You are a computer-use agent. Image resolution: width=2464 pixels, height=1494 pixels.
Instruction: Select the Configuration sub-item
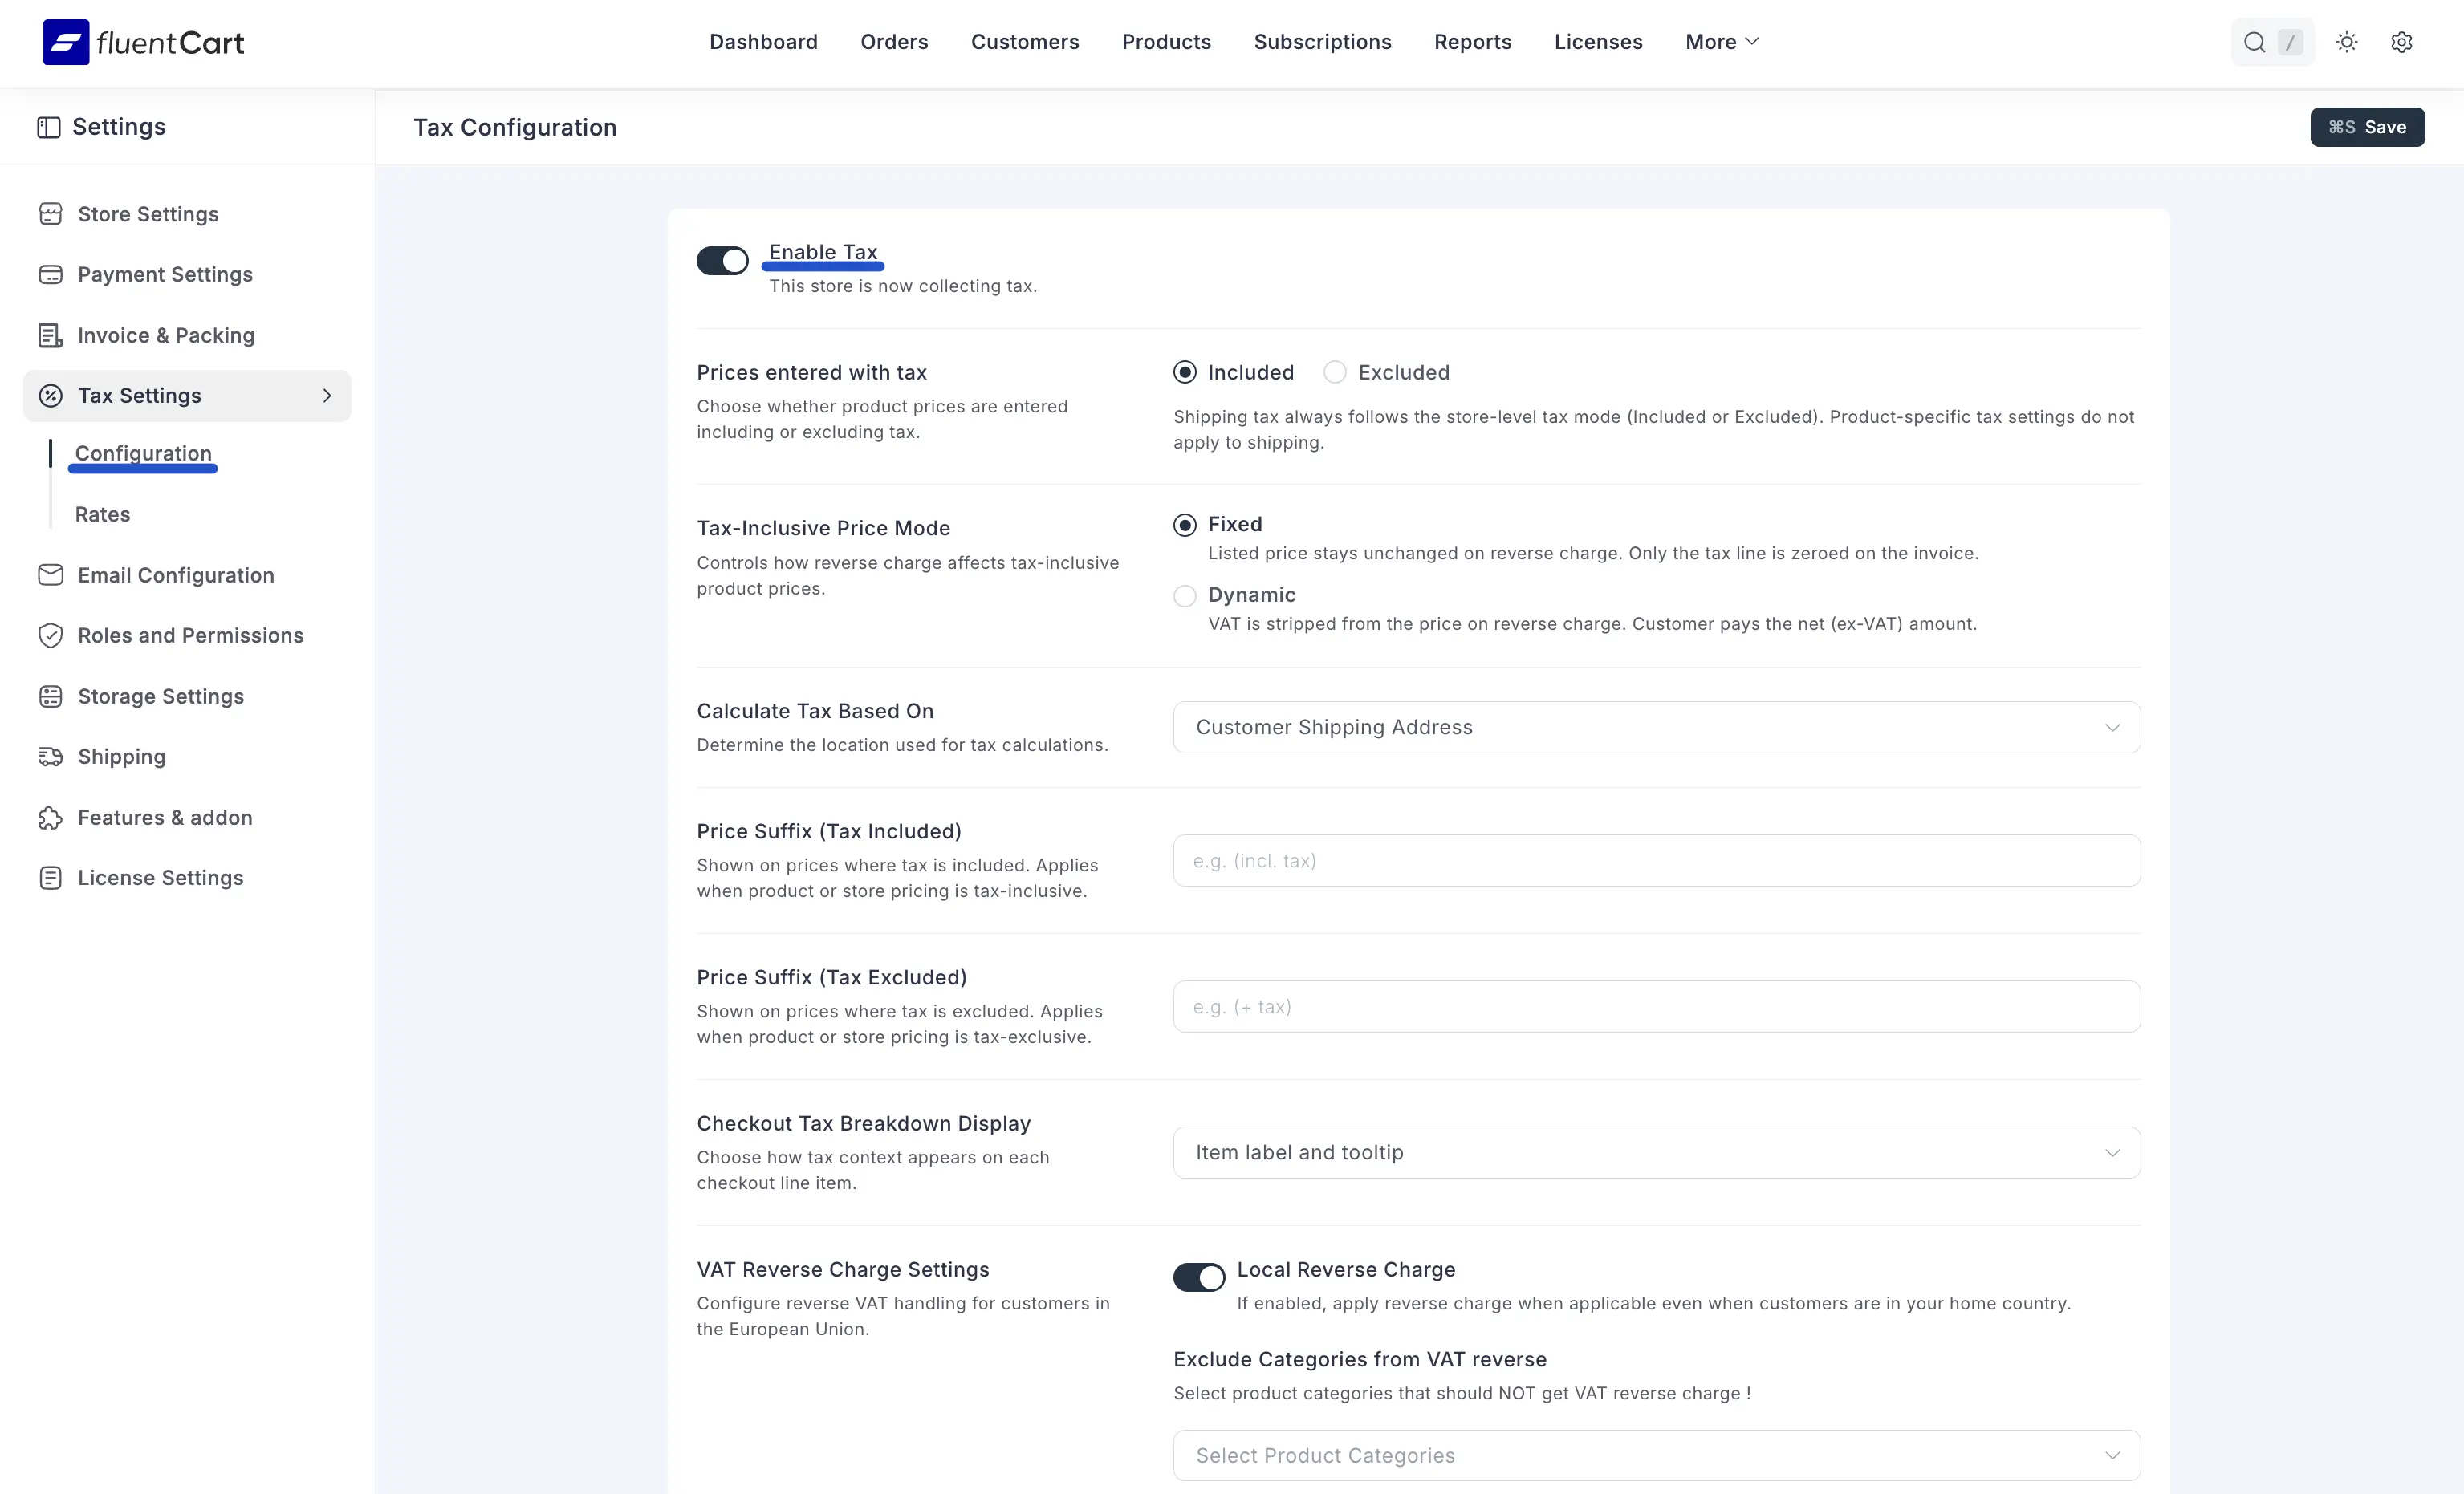(143, 453)
